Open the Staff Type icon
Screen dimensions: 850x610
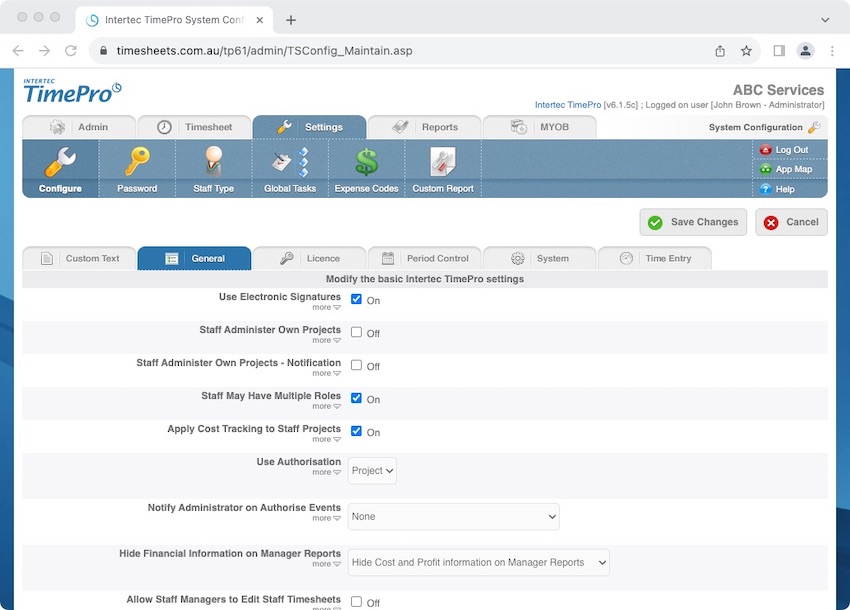(214, 162)
